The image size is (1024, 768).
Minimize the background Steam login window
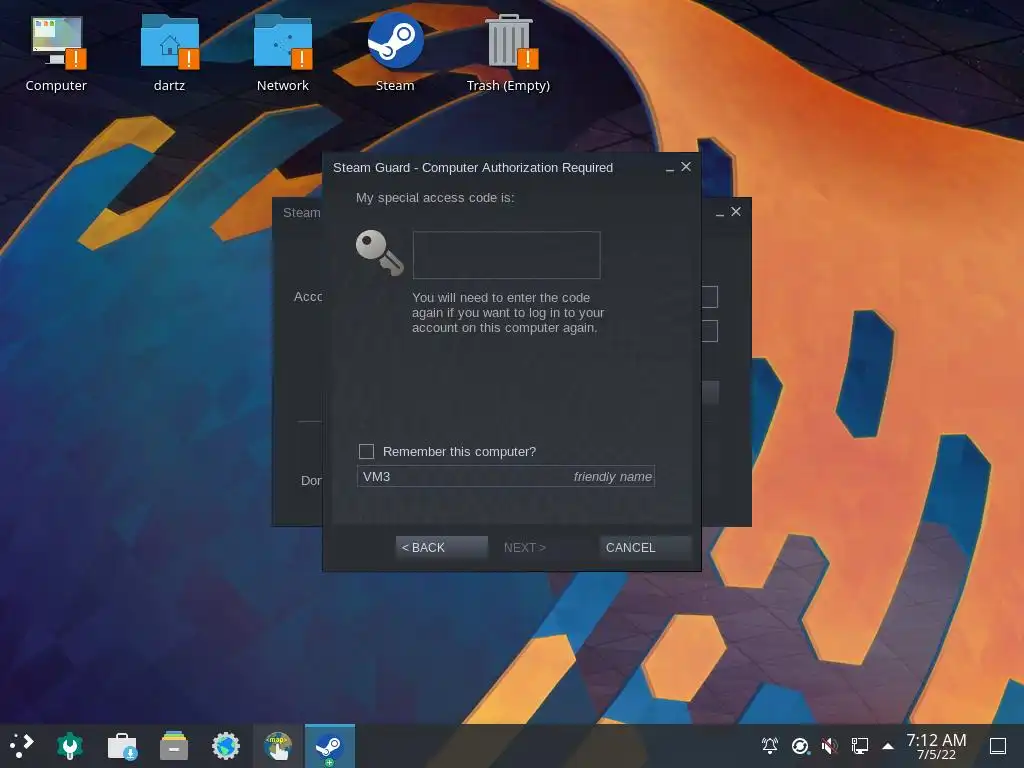[719, 213]
